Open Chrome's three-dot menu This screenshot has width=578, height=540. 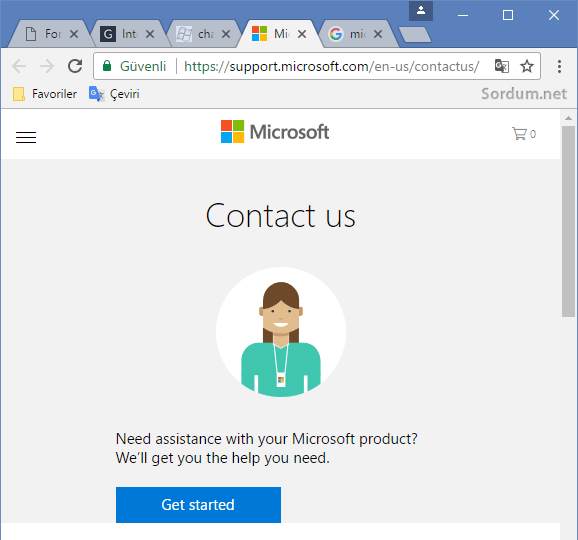559,66
